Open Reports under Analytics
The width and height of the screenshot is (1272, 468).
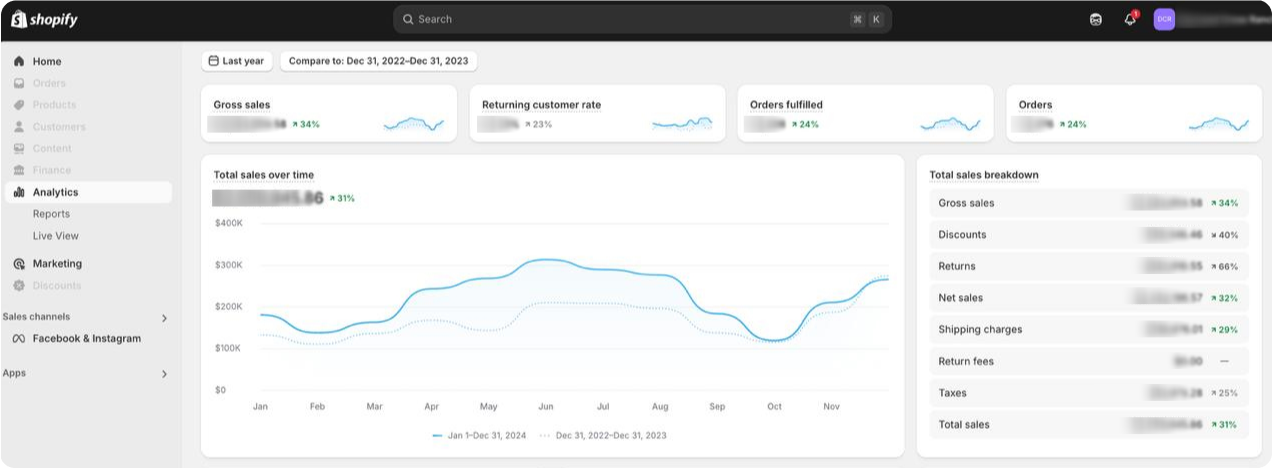pos(51,214)
